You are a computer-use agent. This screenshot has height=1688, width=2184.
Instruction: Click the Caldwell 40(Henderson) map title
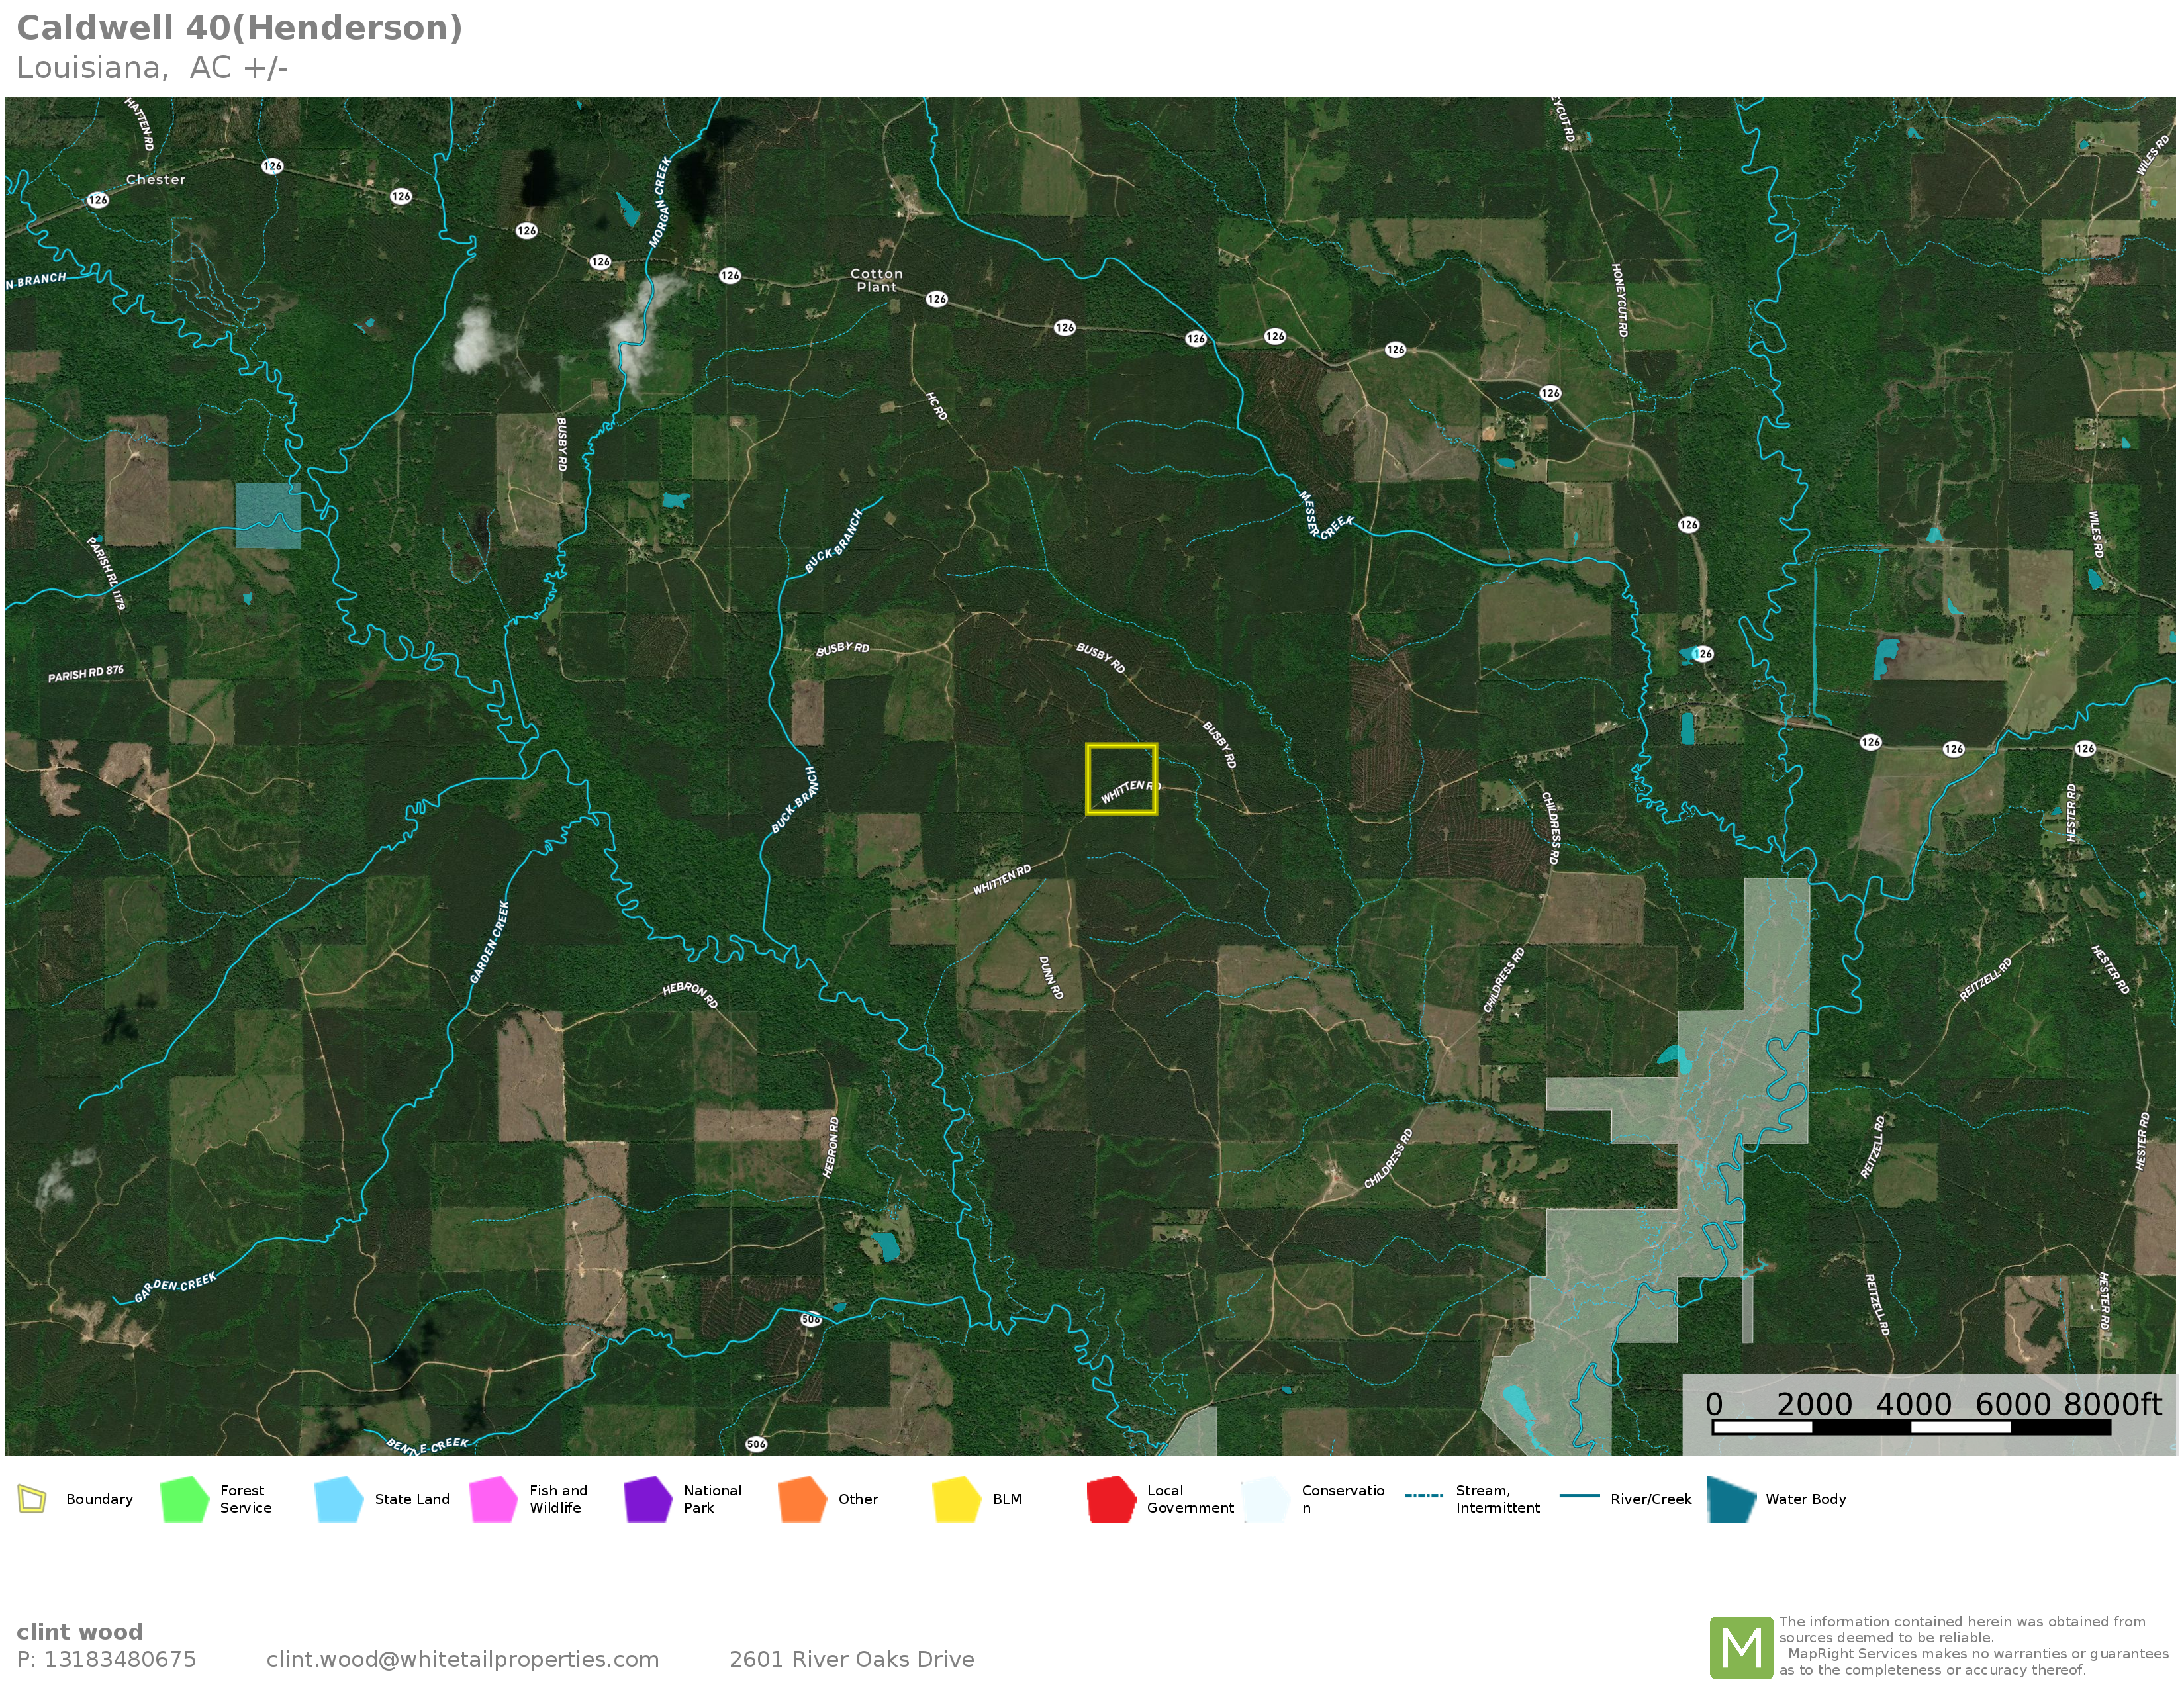(240, 28)
